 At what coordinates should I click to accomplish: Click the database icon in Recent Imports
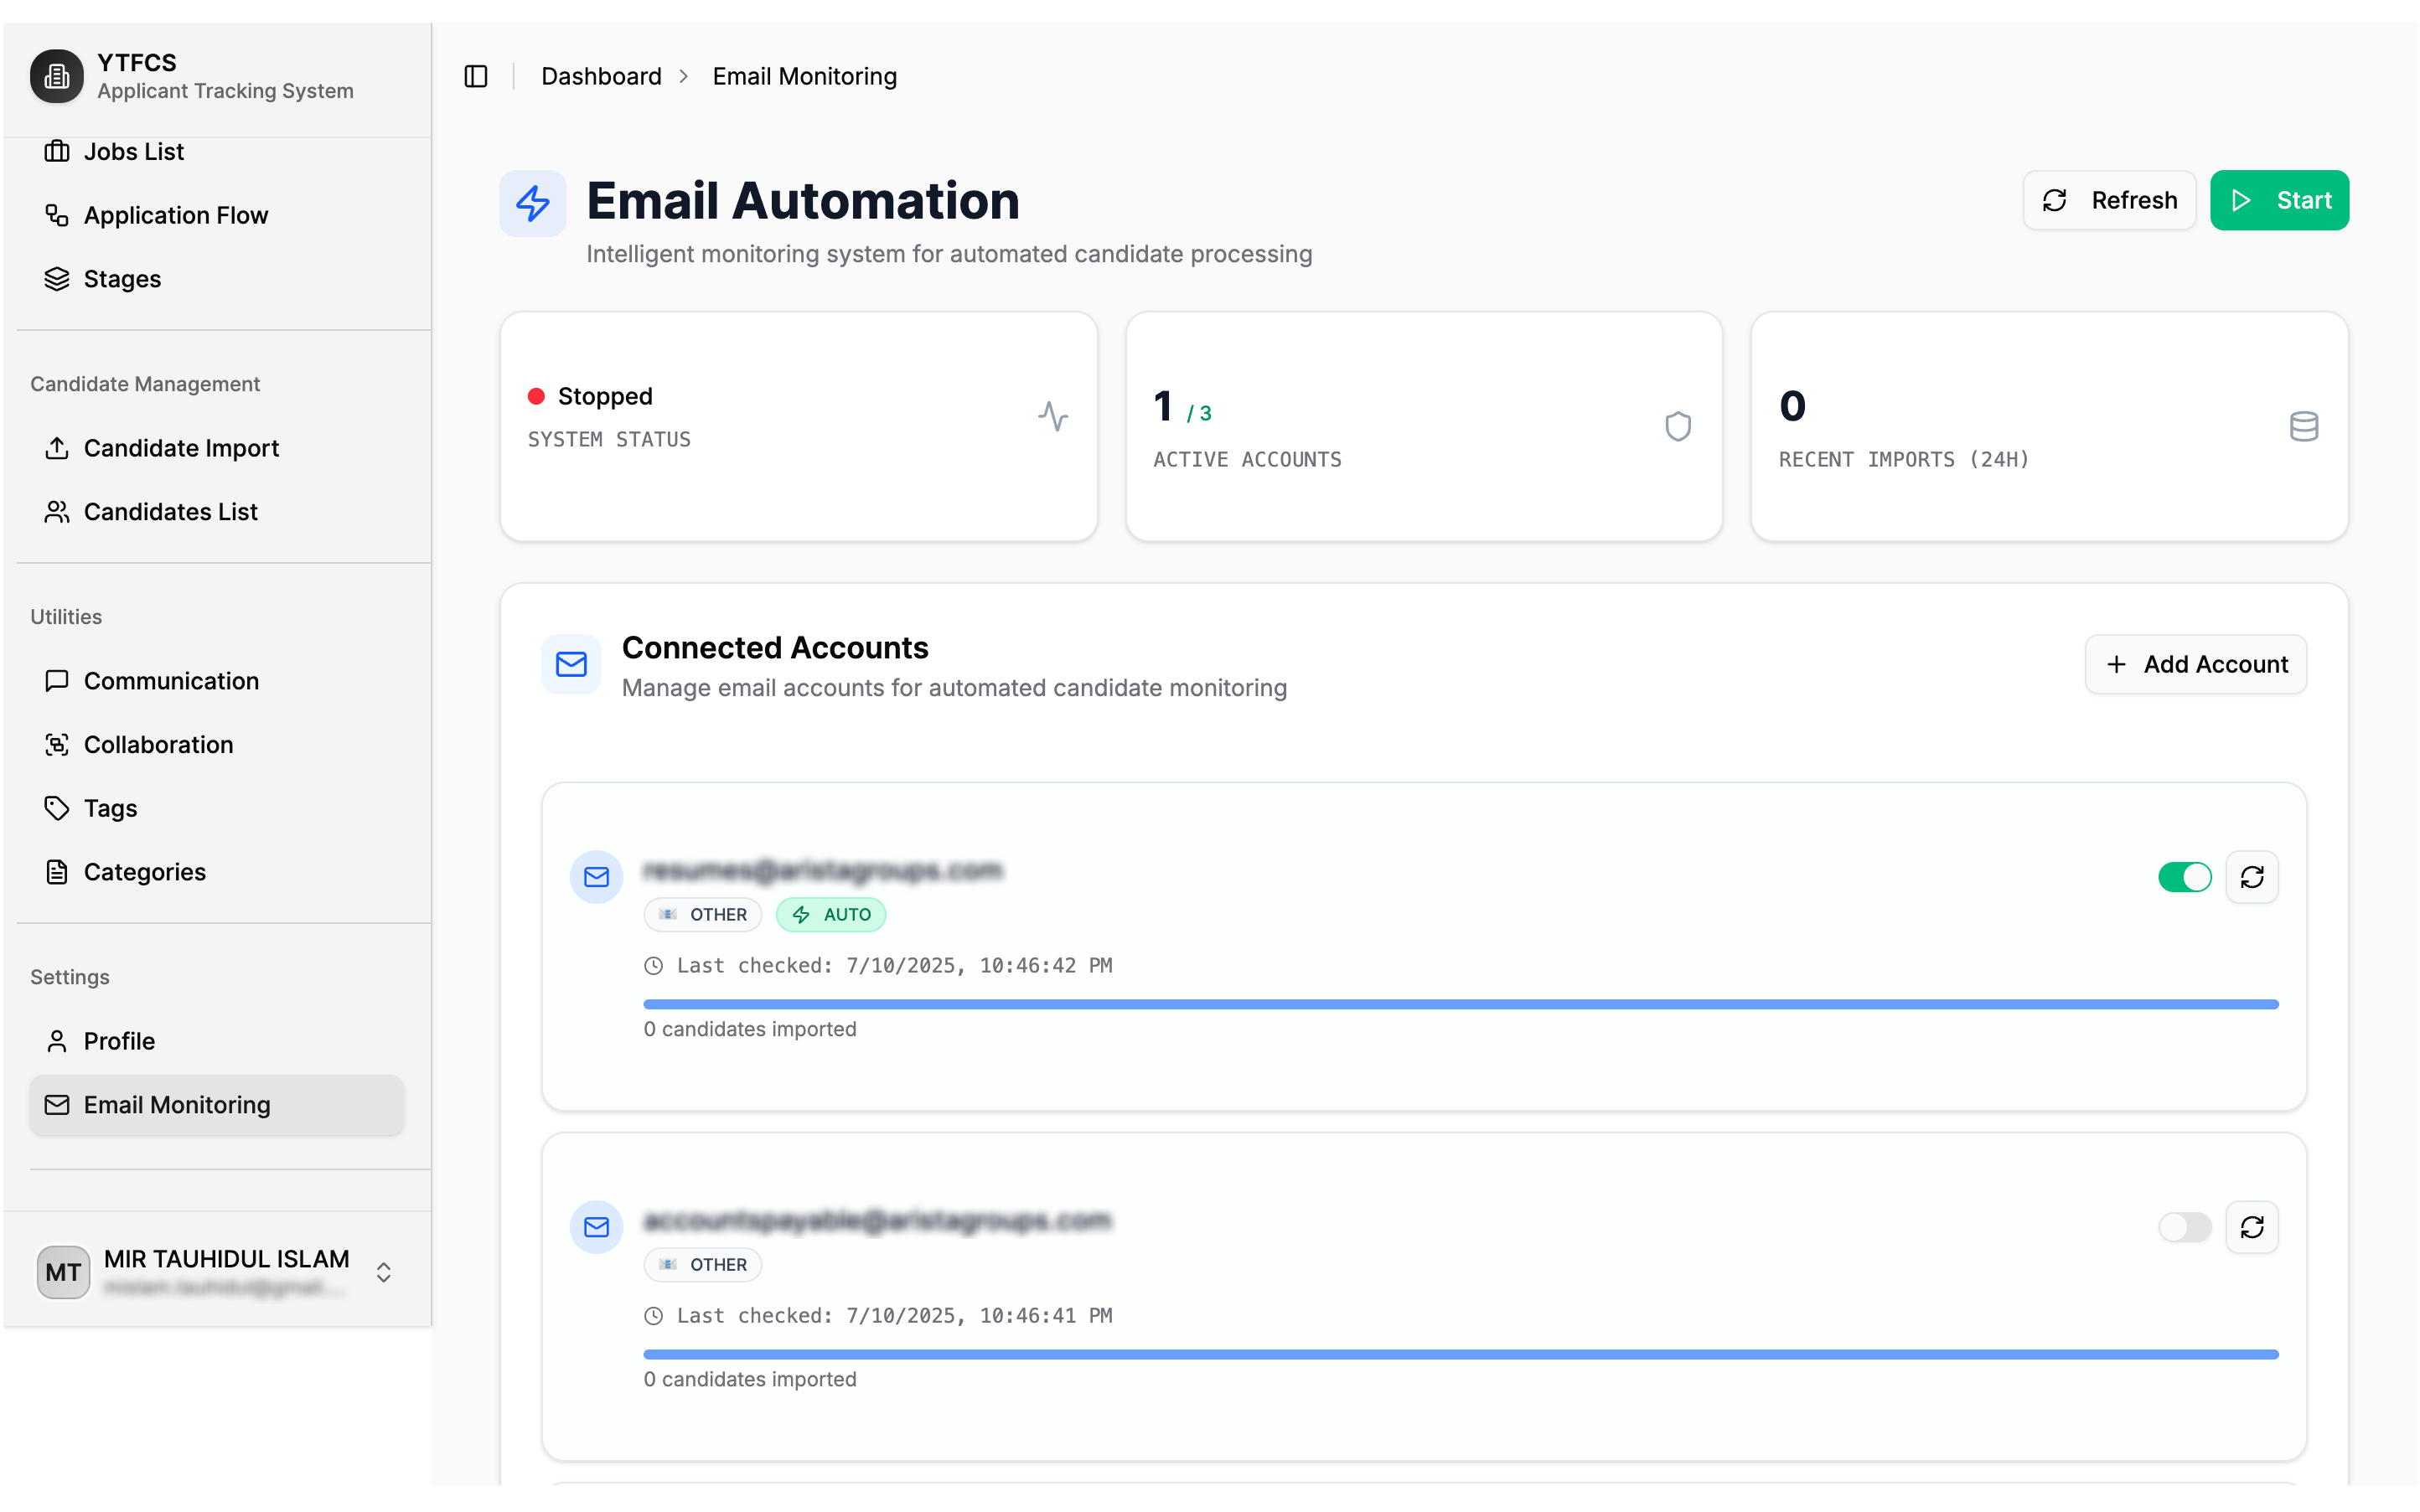click(x=2304, y=427)
